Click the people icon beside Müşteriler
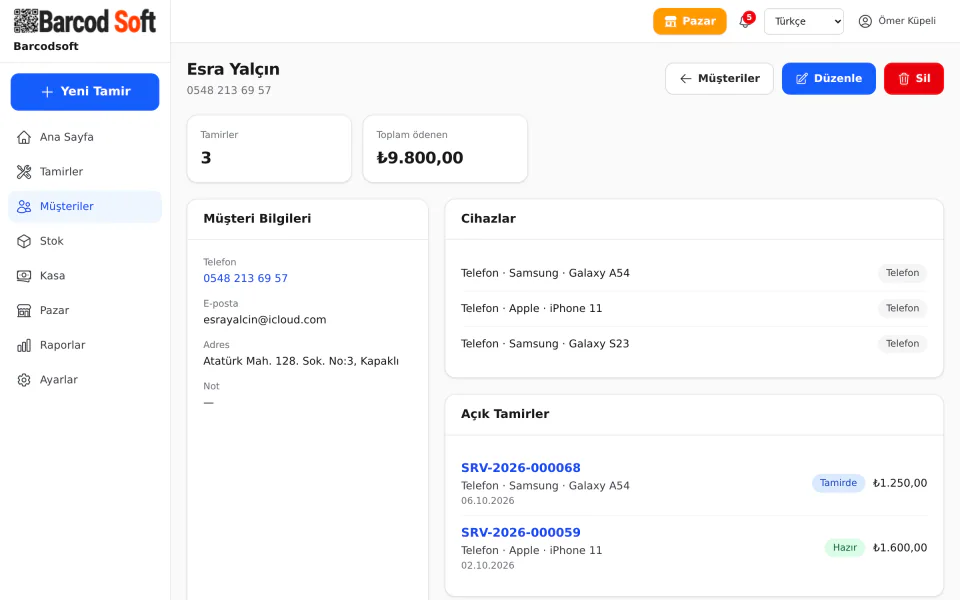This screenshot has height=600, width=960. 24,206
